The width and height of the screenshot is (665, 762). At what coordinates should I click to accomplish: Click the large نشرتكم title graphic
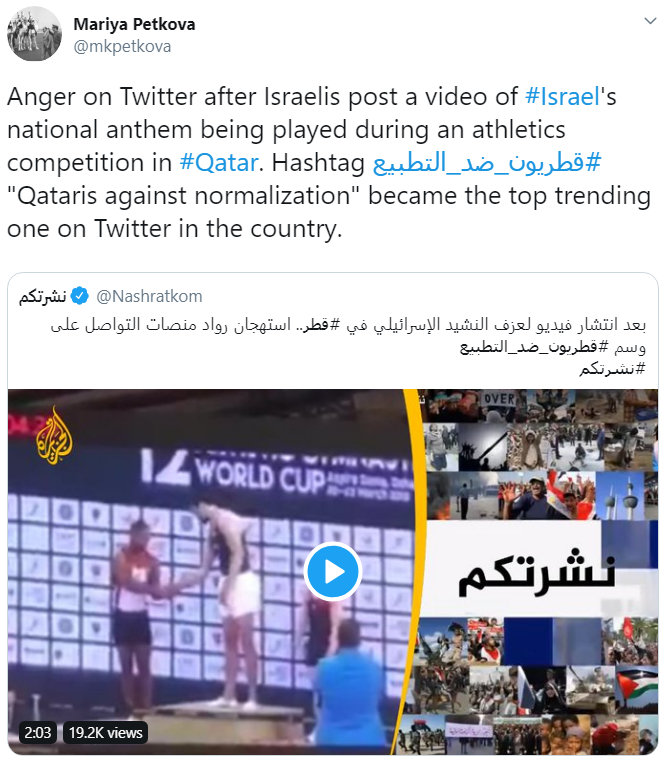tap(538, 572)
